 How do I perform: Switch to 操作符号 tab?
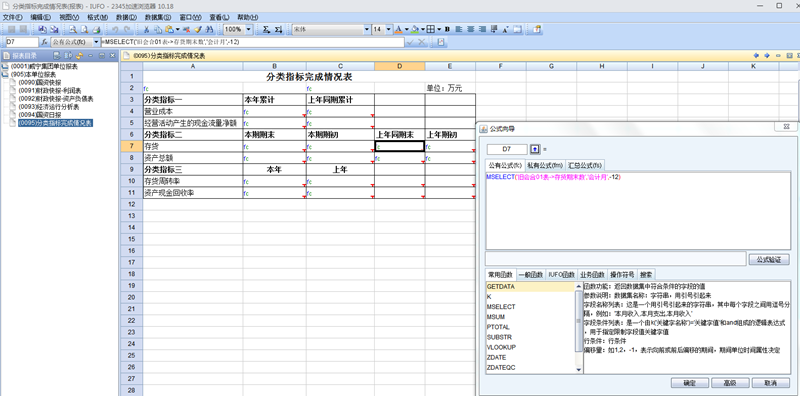coord(622,275)
